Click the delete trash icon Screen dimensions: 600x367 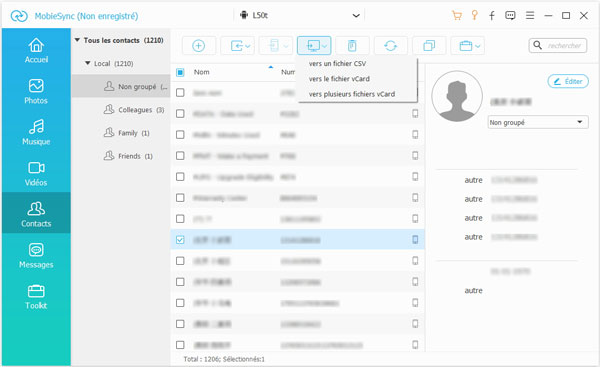[x=352, y=46]
